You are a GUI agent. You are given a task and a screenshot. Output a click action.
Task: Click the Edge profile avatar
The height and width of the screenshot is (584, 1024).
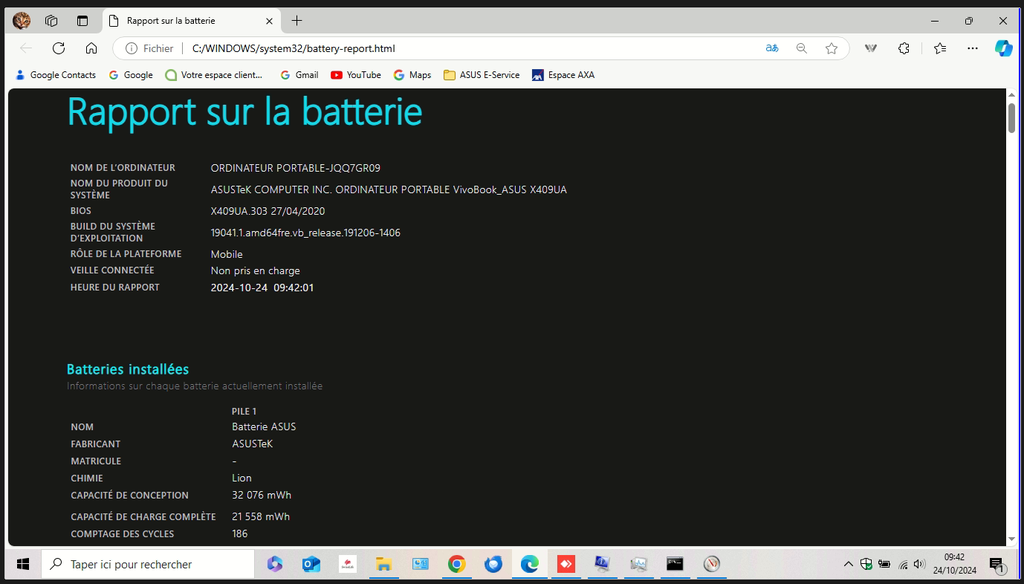(x=22, y=21)
